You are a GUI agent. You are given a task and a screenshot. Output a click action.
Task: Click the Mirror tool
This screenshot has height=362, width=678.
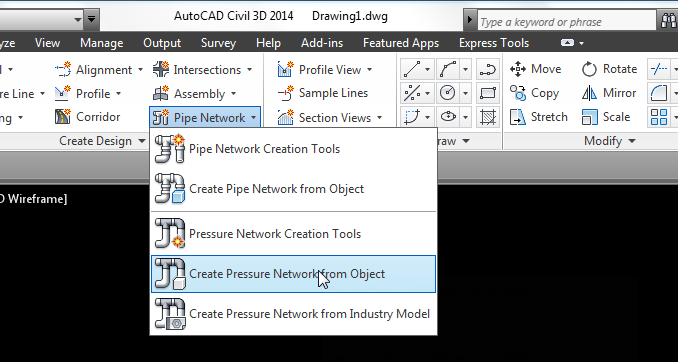(609, 93)
